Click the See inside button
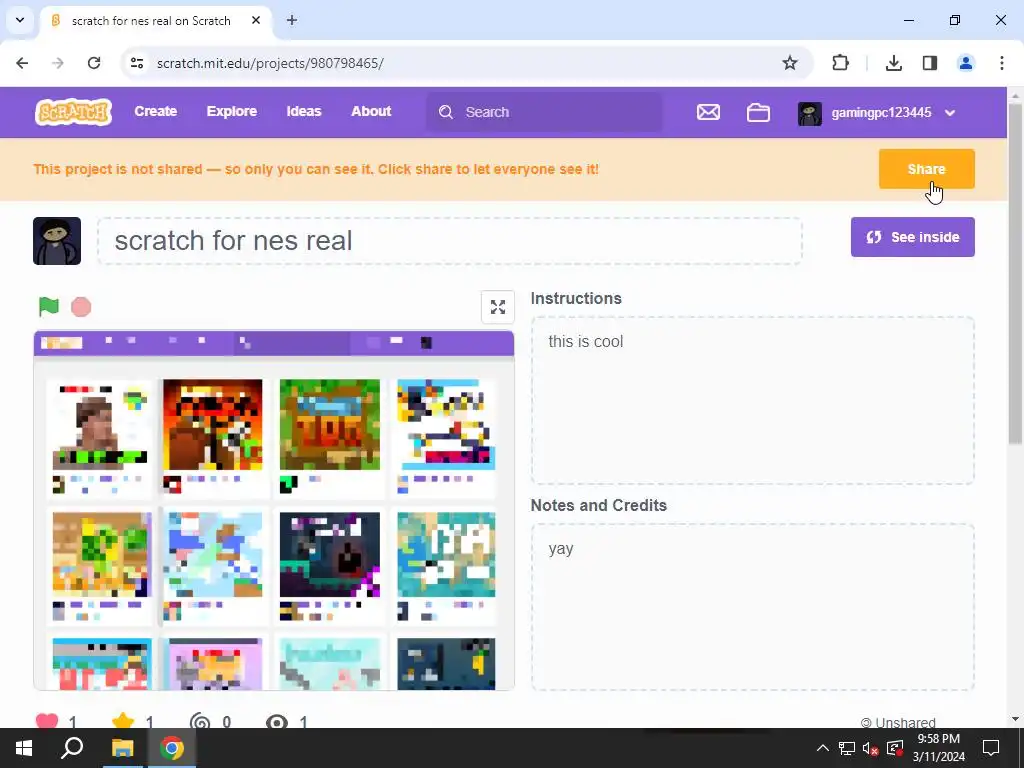1024x768 pixels. click(912, 237)
